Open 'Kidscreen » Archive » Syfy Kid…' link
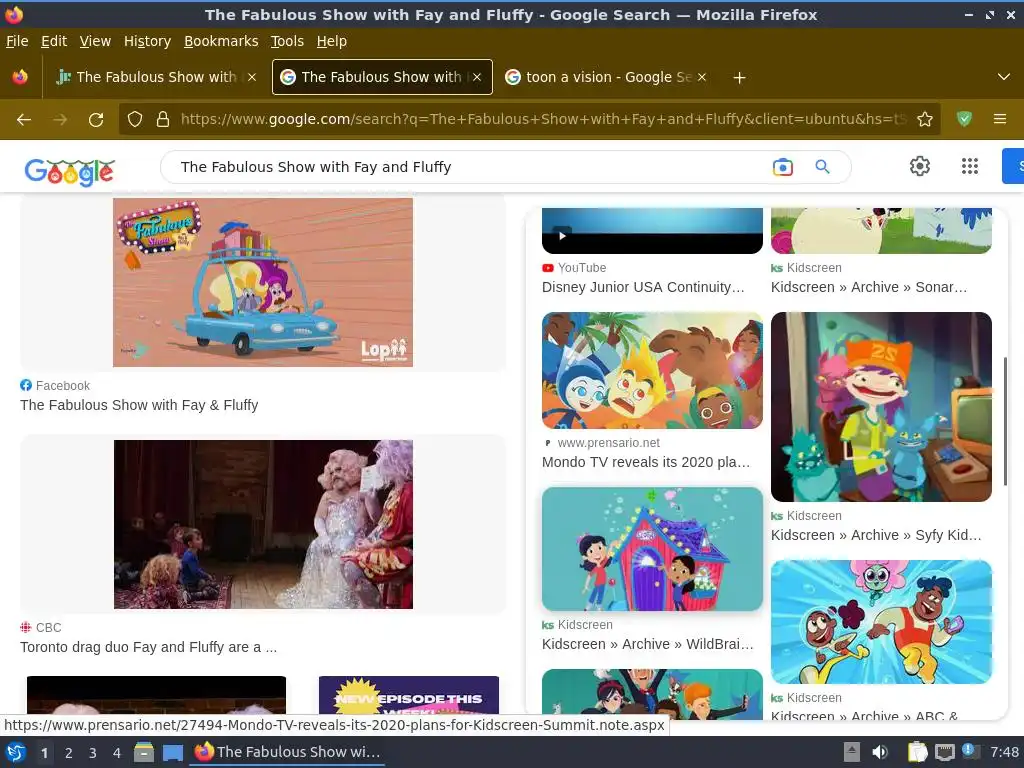Image resolution: width=1024 pixels, height=768 pixels. tap(876, 536)
